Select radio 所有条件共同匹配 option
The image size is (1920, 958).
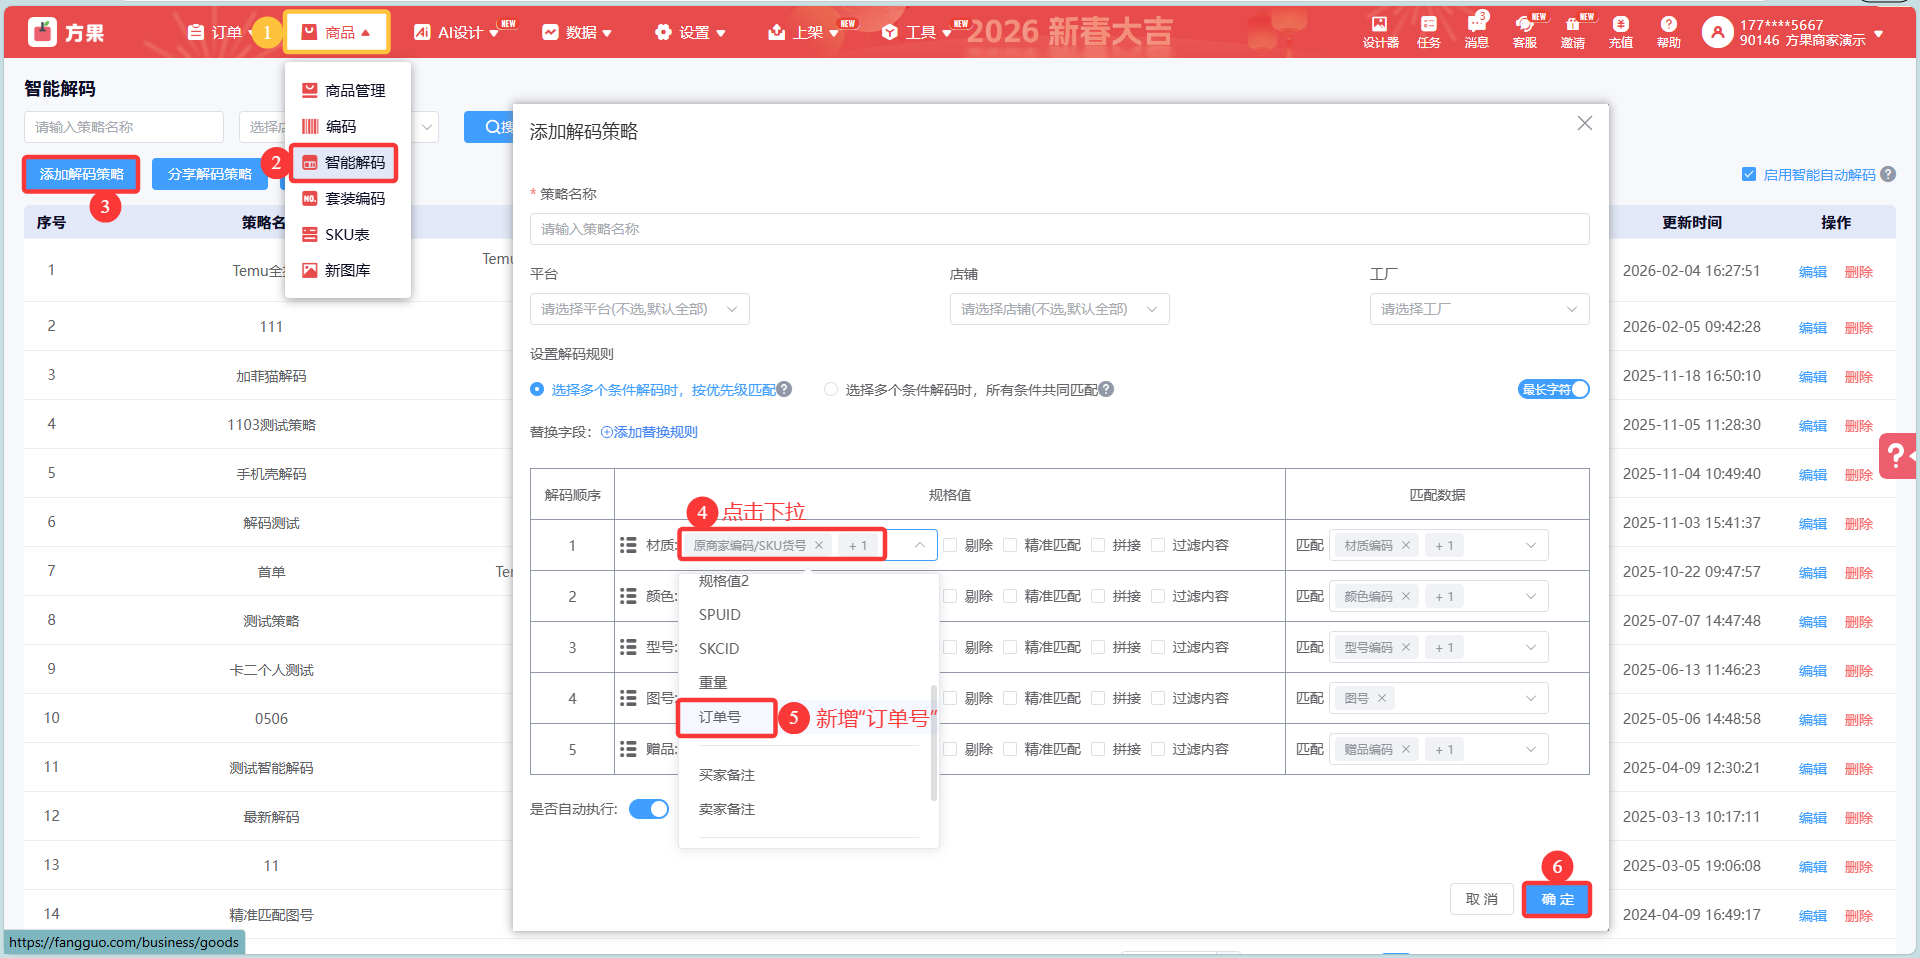click(x=831, y=390)
